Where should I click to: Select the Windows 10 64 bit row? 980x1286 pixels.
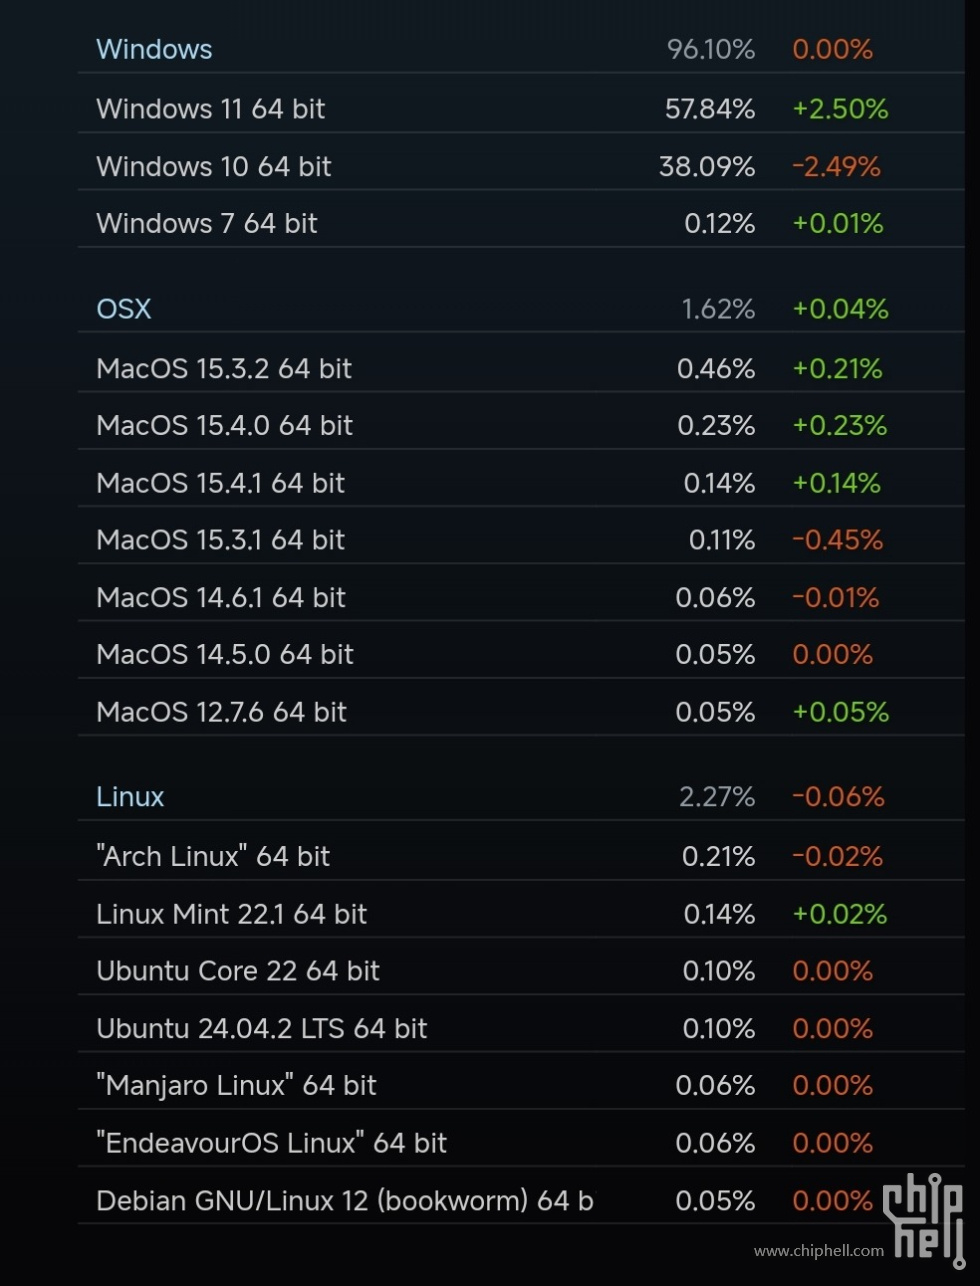tap(521, 166)
